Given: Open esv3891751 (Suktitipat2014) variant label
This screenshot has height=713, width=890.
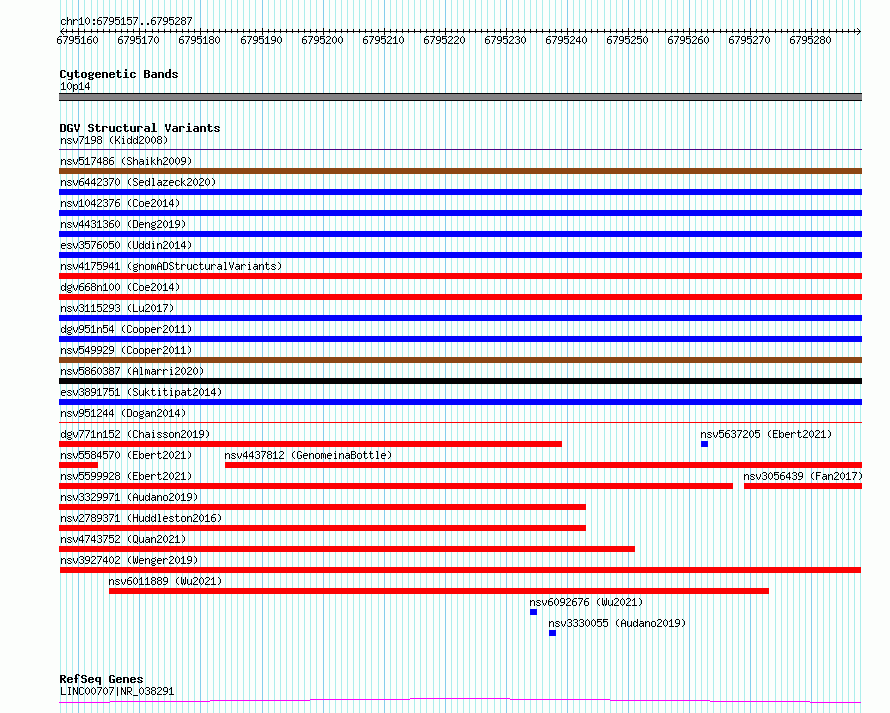Looking at the screenshot, I should point(141,392).
